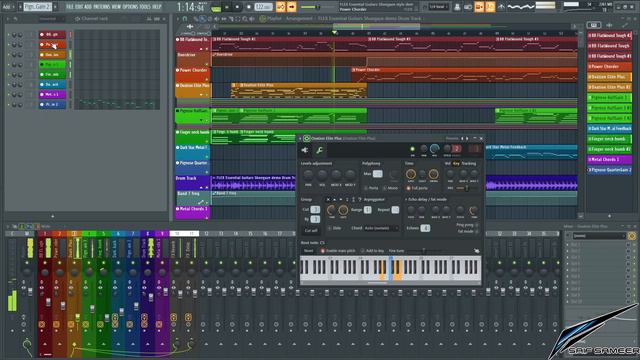Click the Play button in the transport bar

pyautogui.click(x=227, y=7)
